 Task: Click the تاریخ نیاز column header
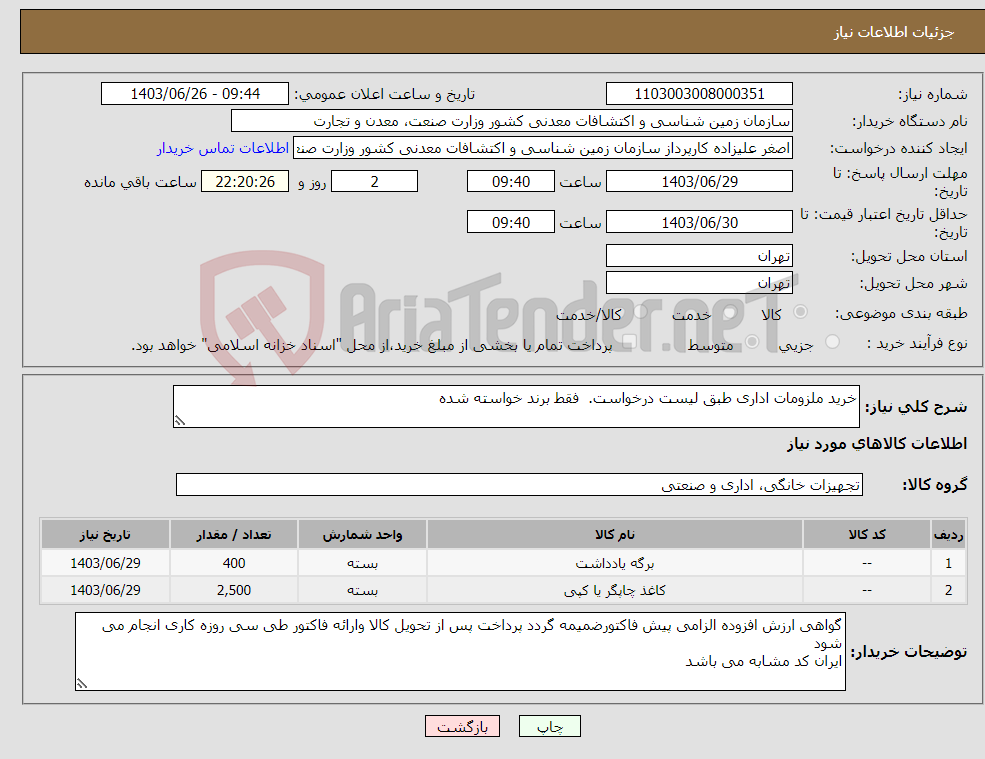(106, 534)
